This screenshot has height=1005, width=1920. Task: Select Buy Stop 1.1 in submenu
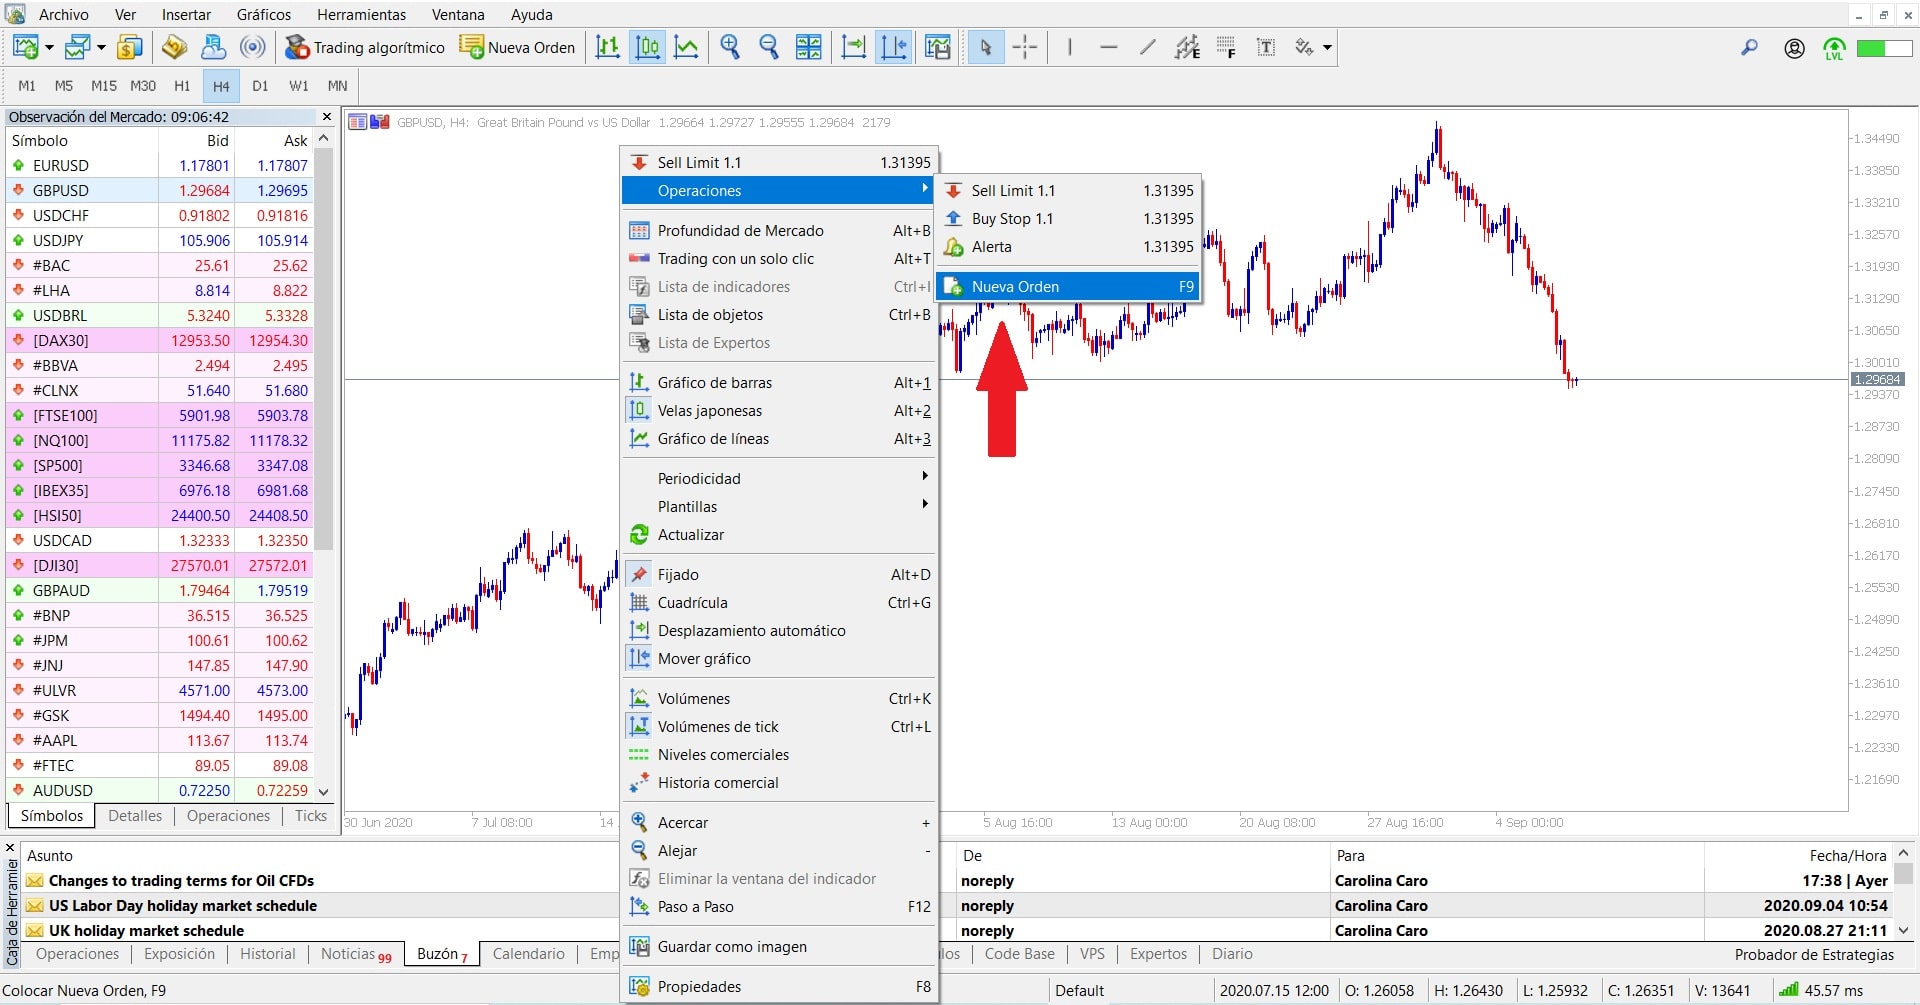point(1068,218)
